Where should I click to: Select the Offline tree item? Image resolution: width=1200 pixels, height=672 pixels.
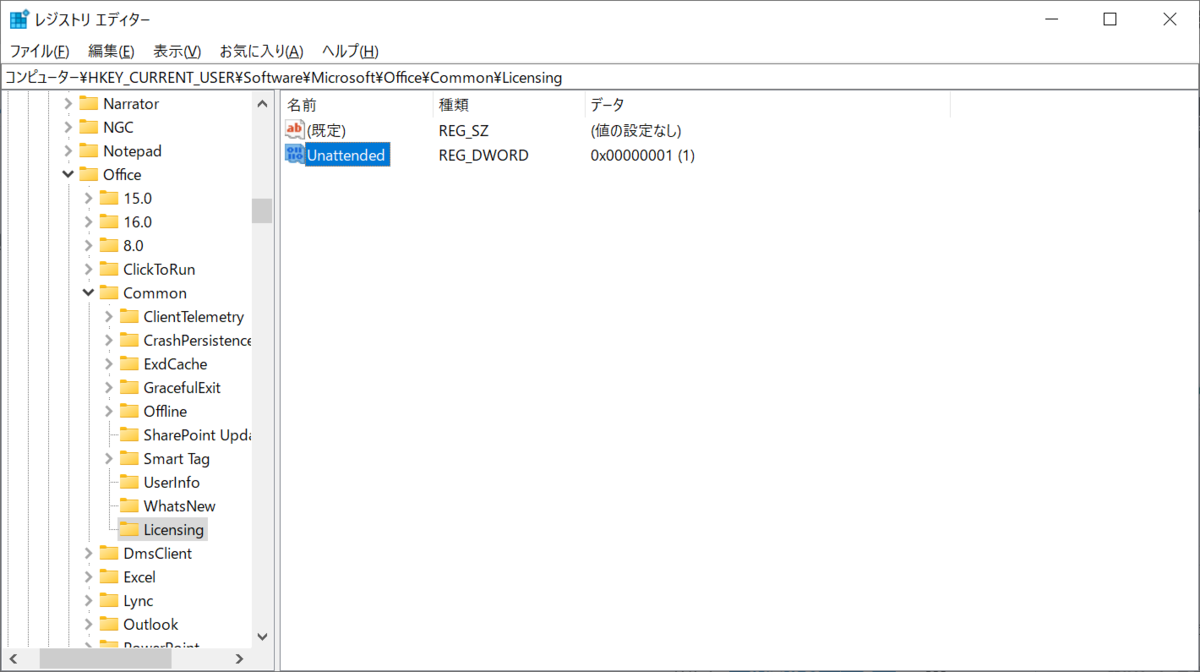165,411
